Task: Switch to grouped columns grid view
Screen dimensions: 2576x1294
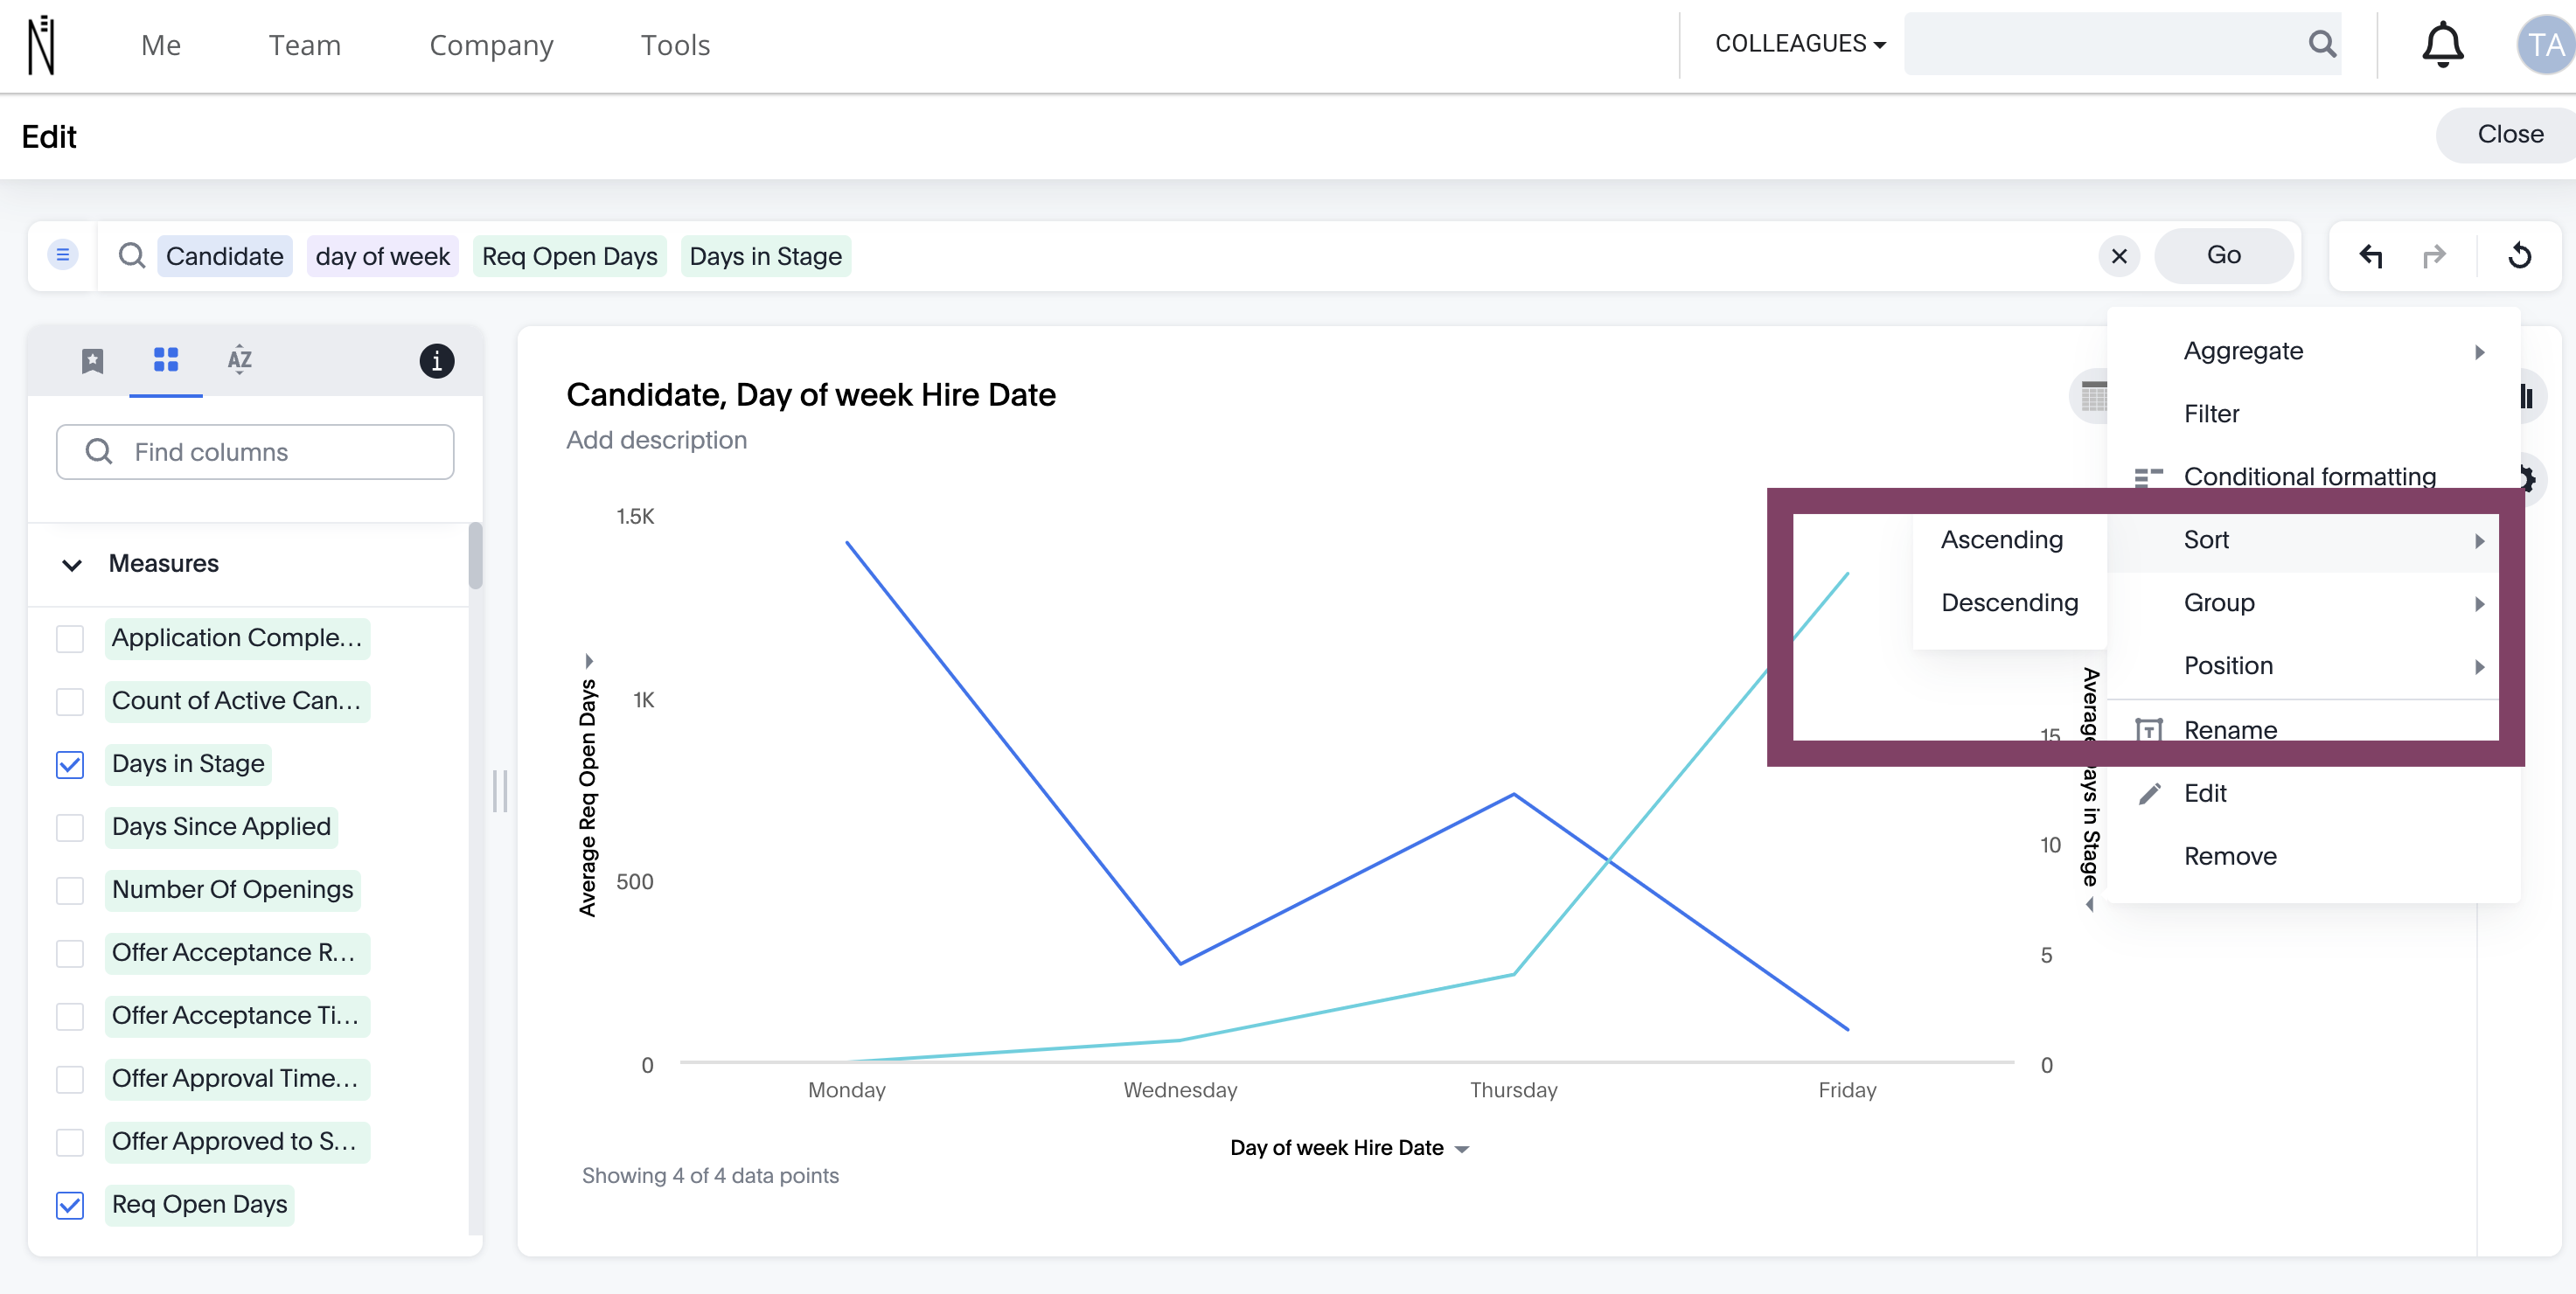Action: coord(166,359)
